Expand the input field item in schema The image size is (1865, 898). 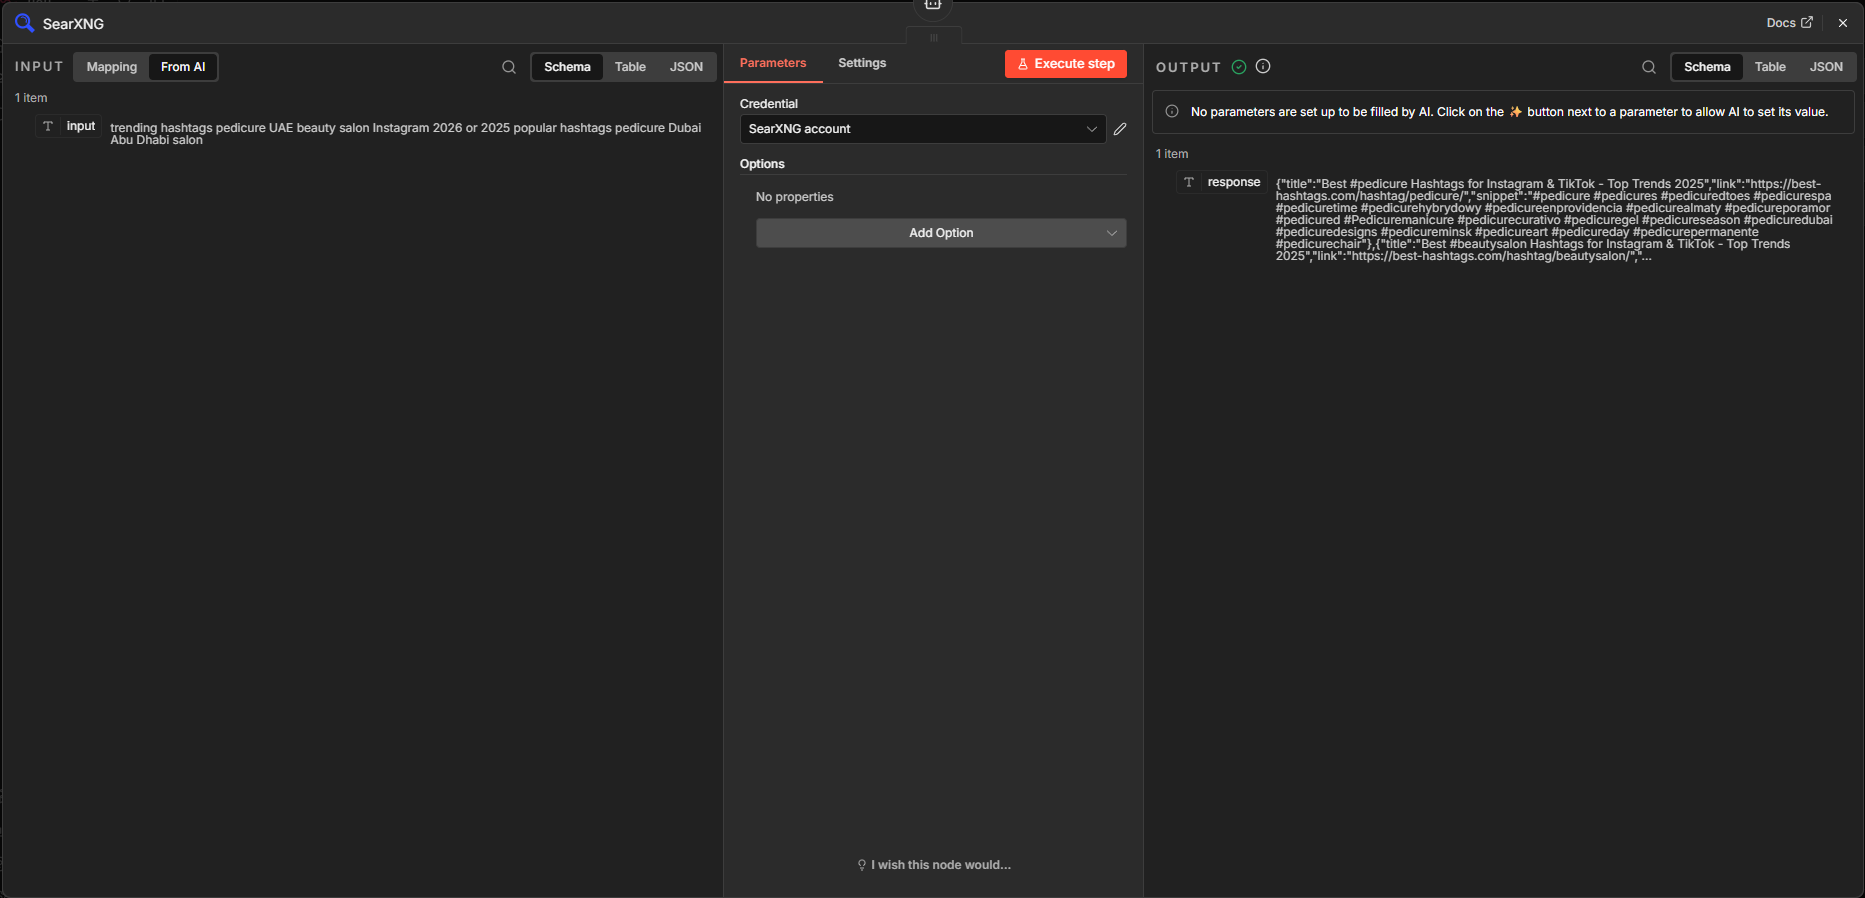[x=70, y=126]
